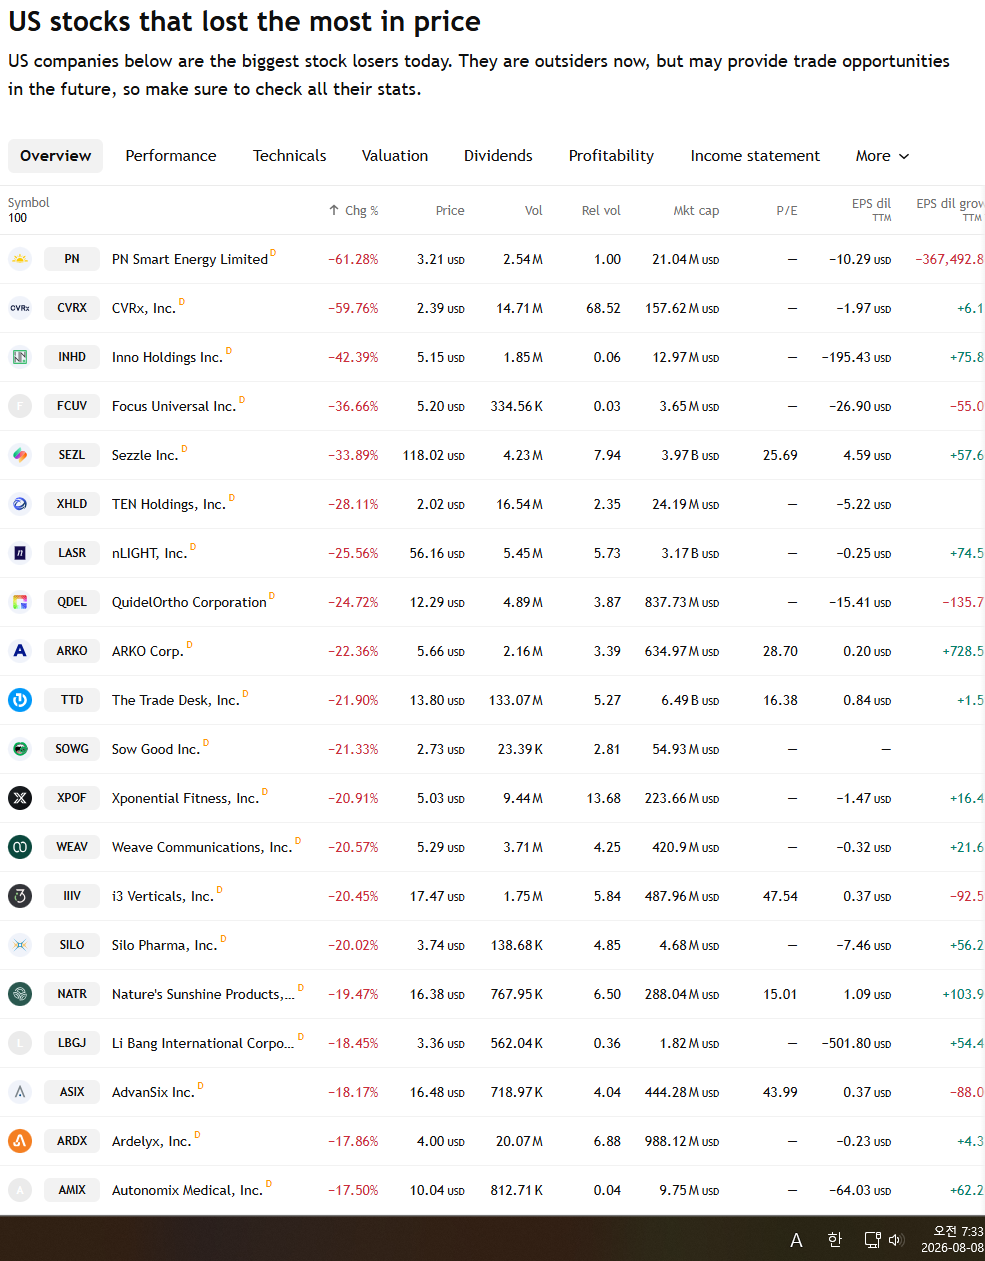The image size is (985, 1261).
Task: Select the Overview tab
Action: [55, 156]
